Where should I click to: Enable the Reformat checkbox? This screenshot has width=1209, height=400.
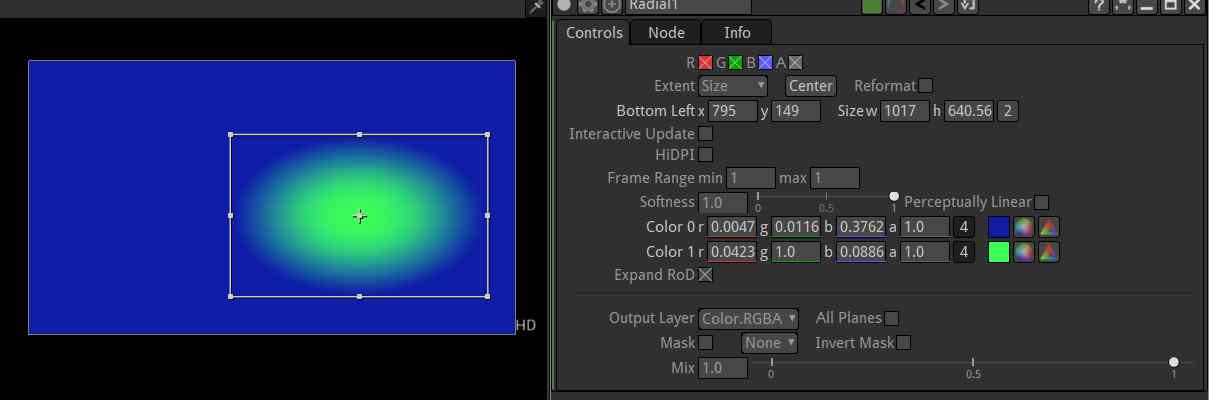926,86
